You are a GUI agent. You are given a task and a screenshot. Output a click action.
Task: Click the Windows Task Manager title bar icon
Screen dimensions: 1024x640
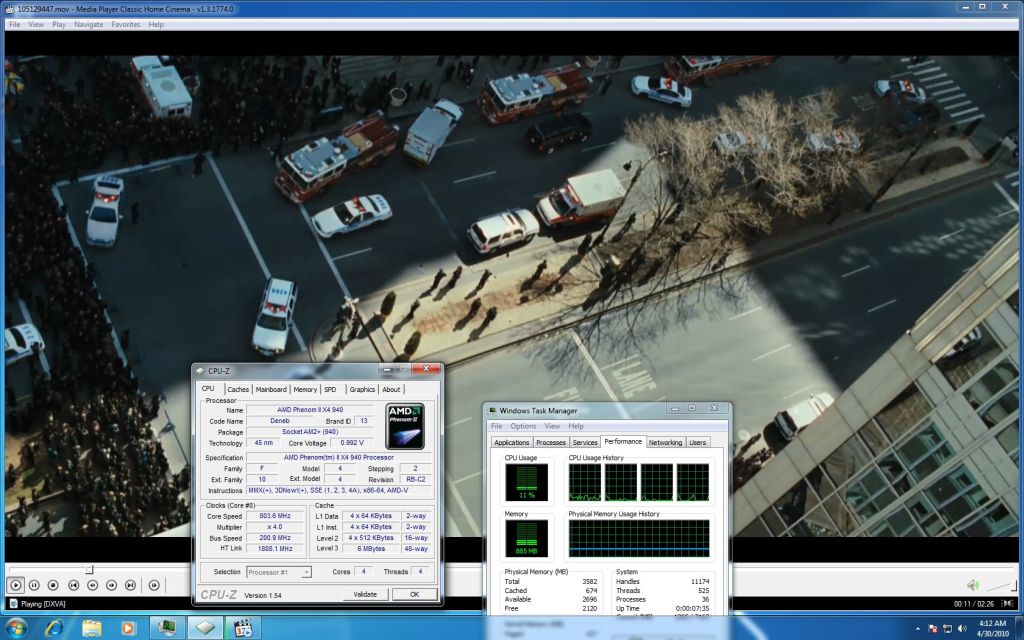(x=492, y=411)
